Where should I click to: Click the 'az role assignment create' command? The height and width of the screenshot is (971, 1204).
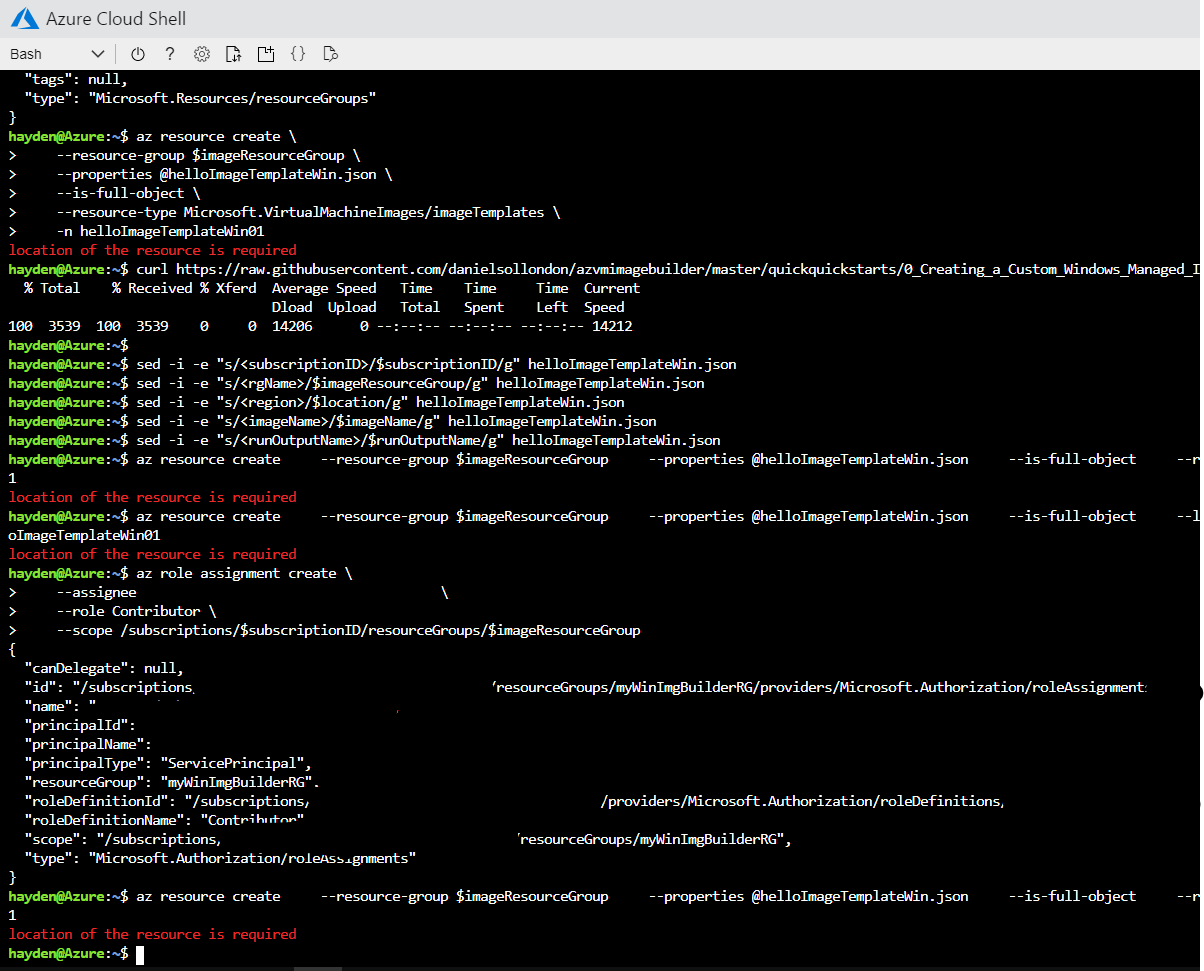click(x=245, y=573)
